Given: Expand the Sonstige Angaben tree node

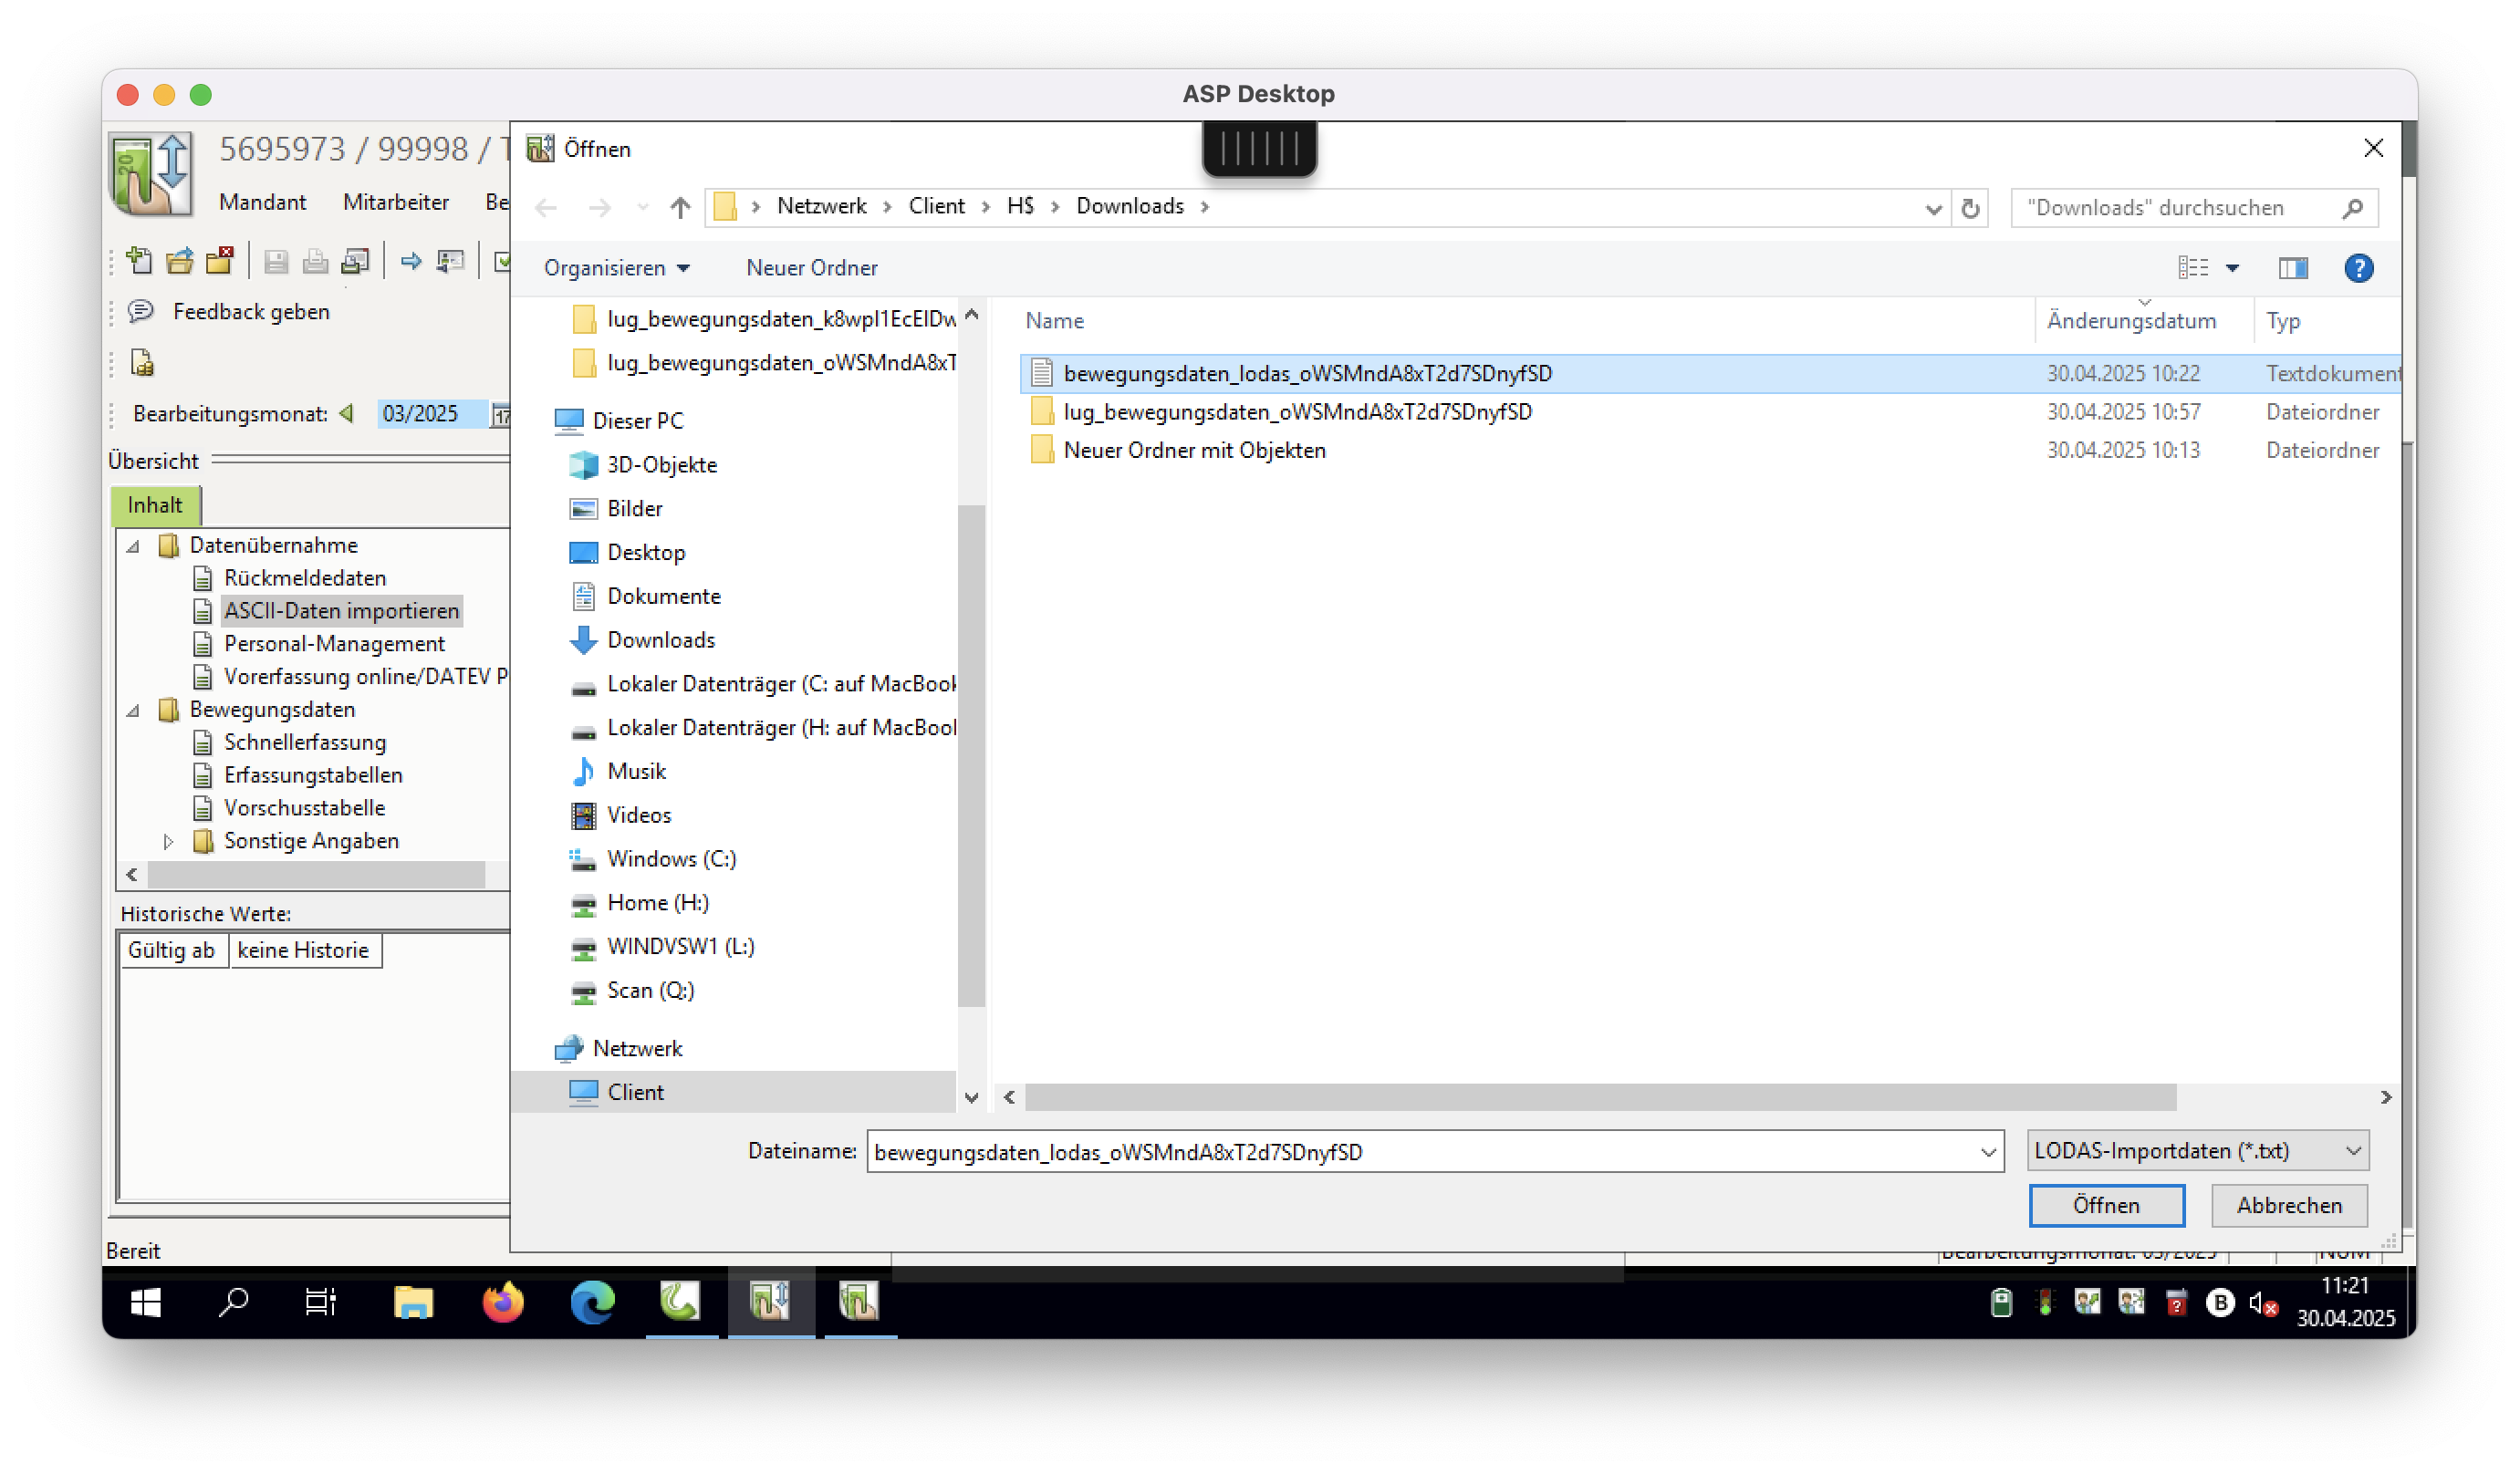Looking at the screenshot, I should coord(168,841).
